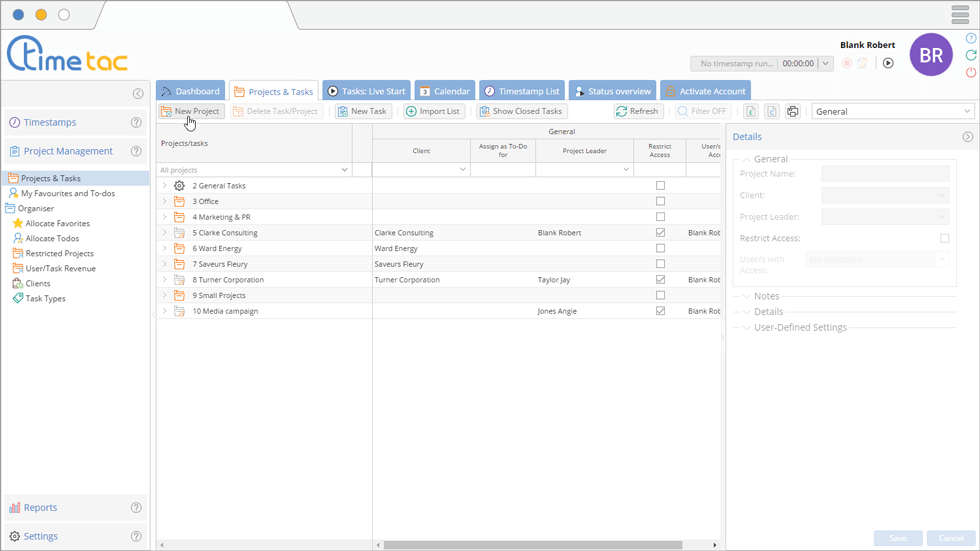Image resolution: width=980 pixels, height=551 pixels.
Task: Open help for Project Management section
Action: point(136,151)
